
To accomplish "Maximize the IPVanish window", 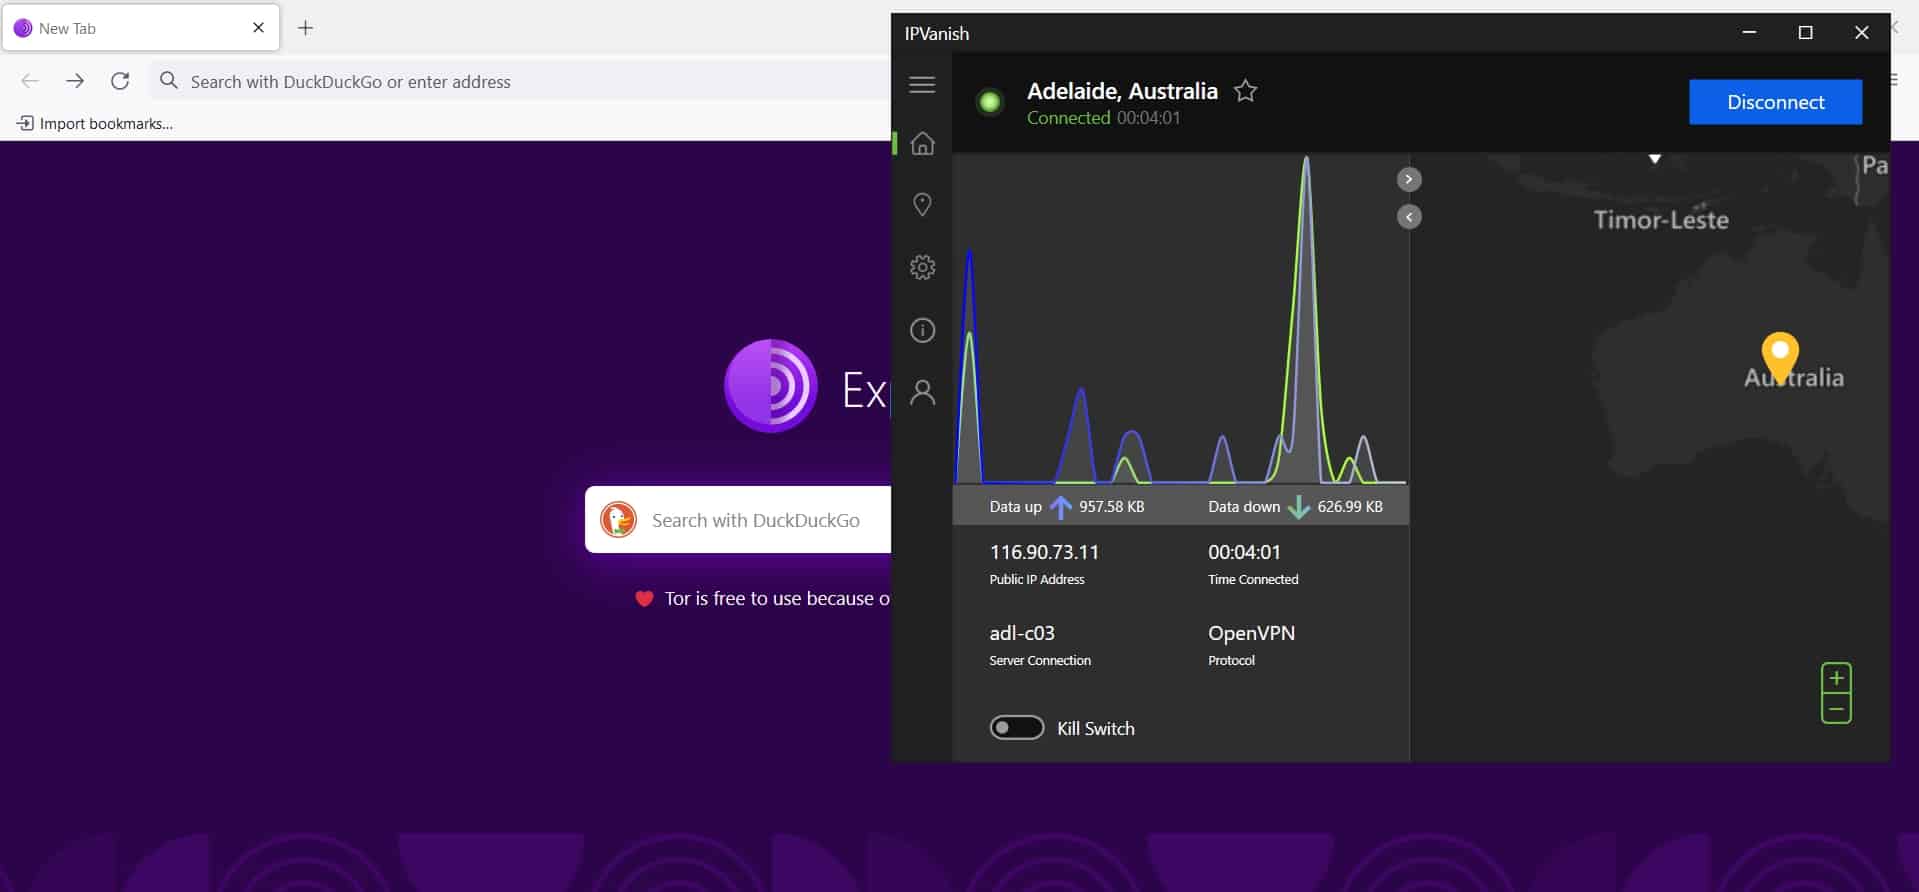I will (x=1805, y=33).
